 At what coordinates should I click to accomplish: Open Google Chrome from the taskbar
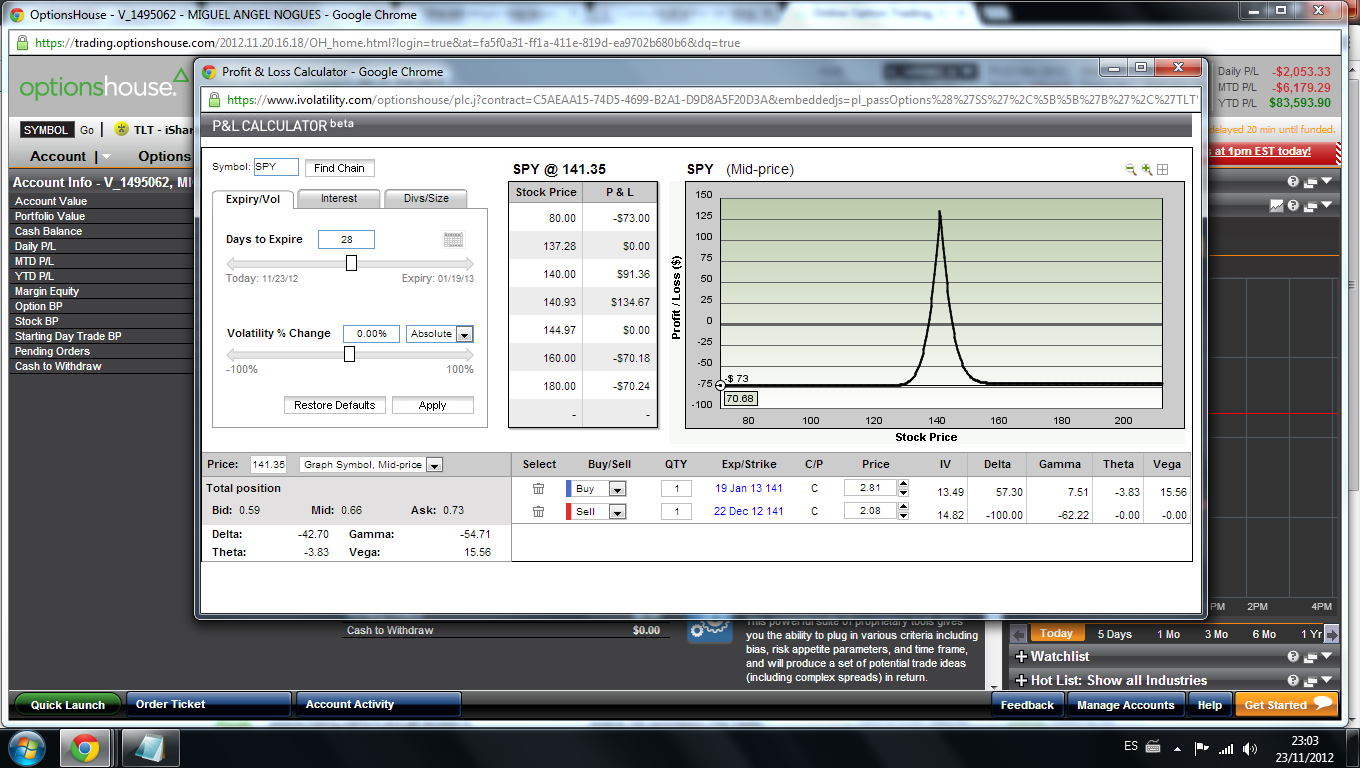click(84, 747)
